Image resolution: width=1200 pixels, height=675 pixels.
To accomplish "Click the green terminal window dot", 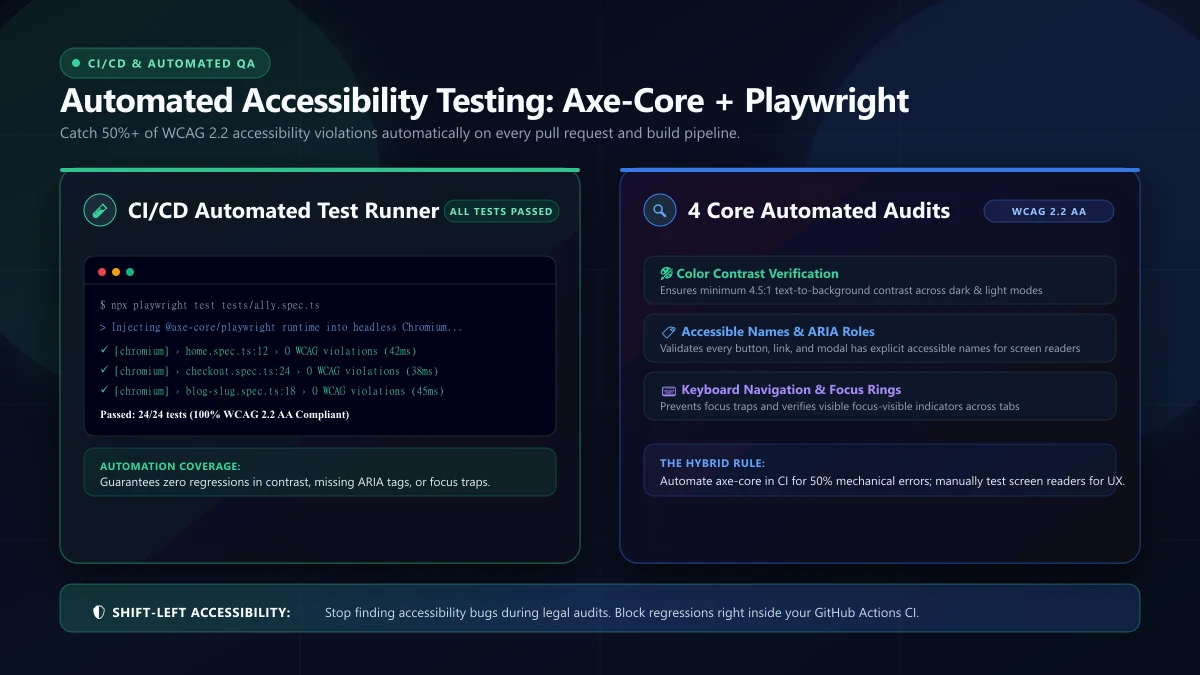I will tap(130, 272).
